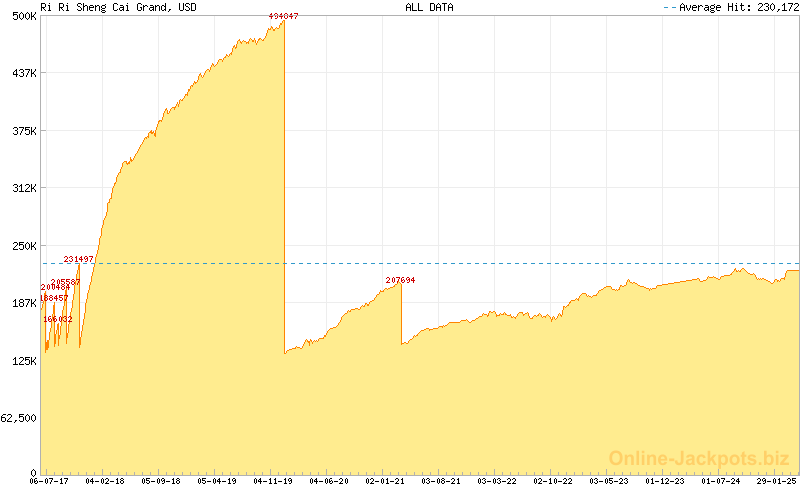
Task: Select the 01-07-24 x-axis date
Action: [x=721, y=481]
